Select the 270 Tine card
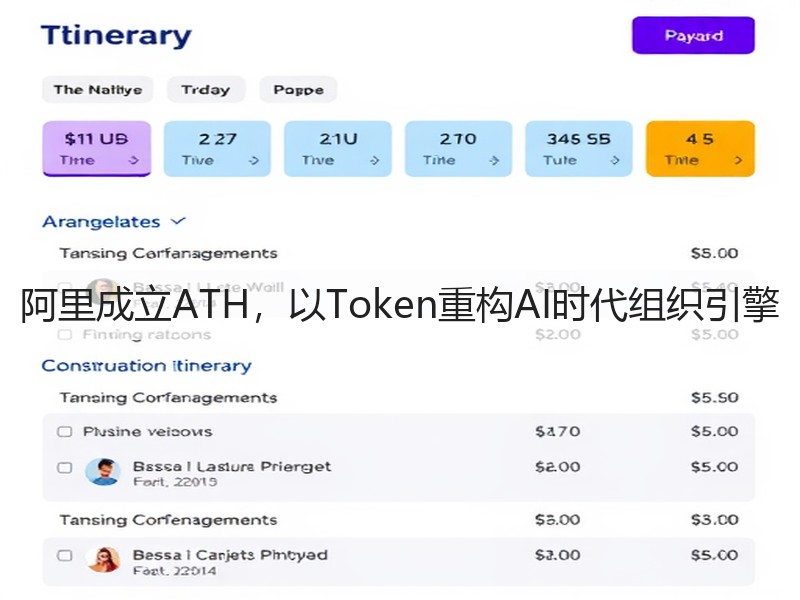The image size is (800, 600). pos(458,148)
